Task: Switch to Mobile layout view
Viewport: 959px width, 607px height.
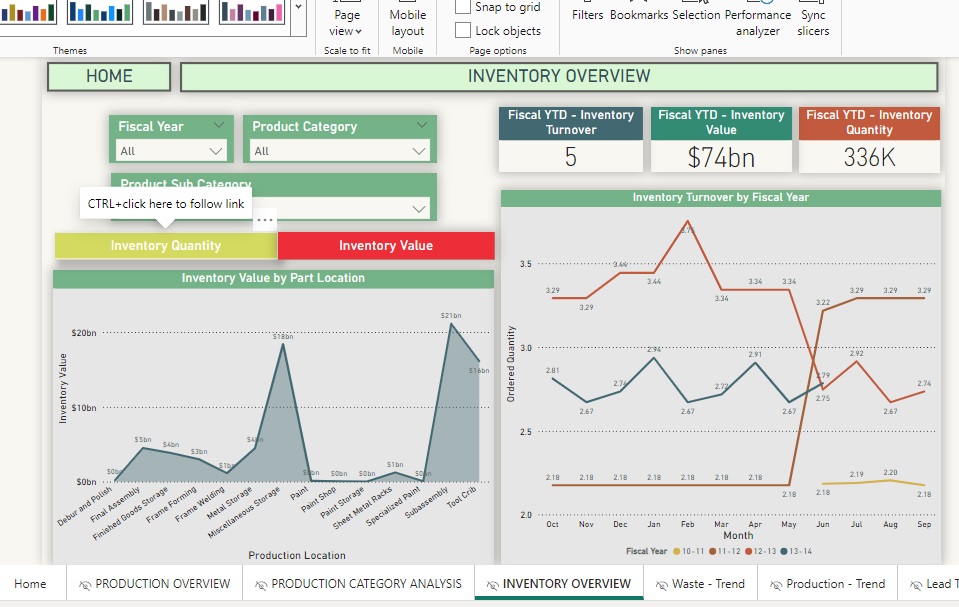Action: (407, 22)
